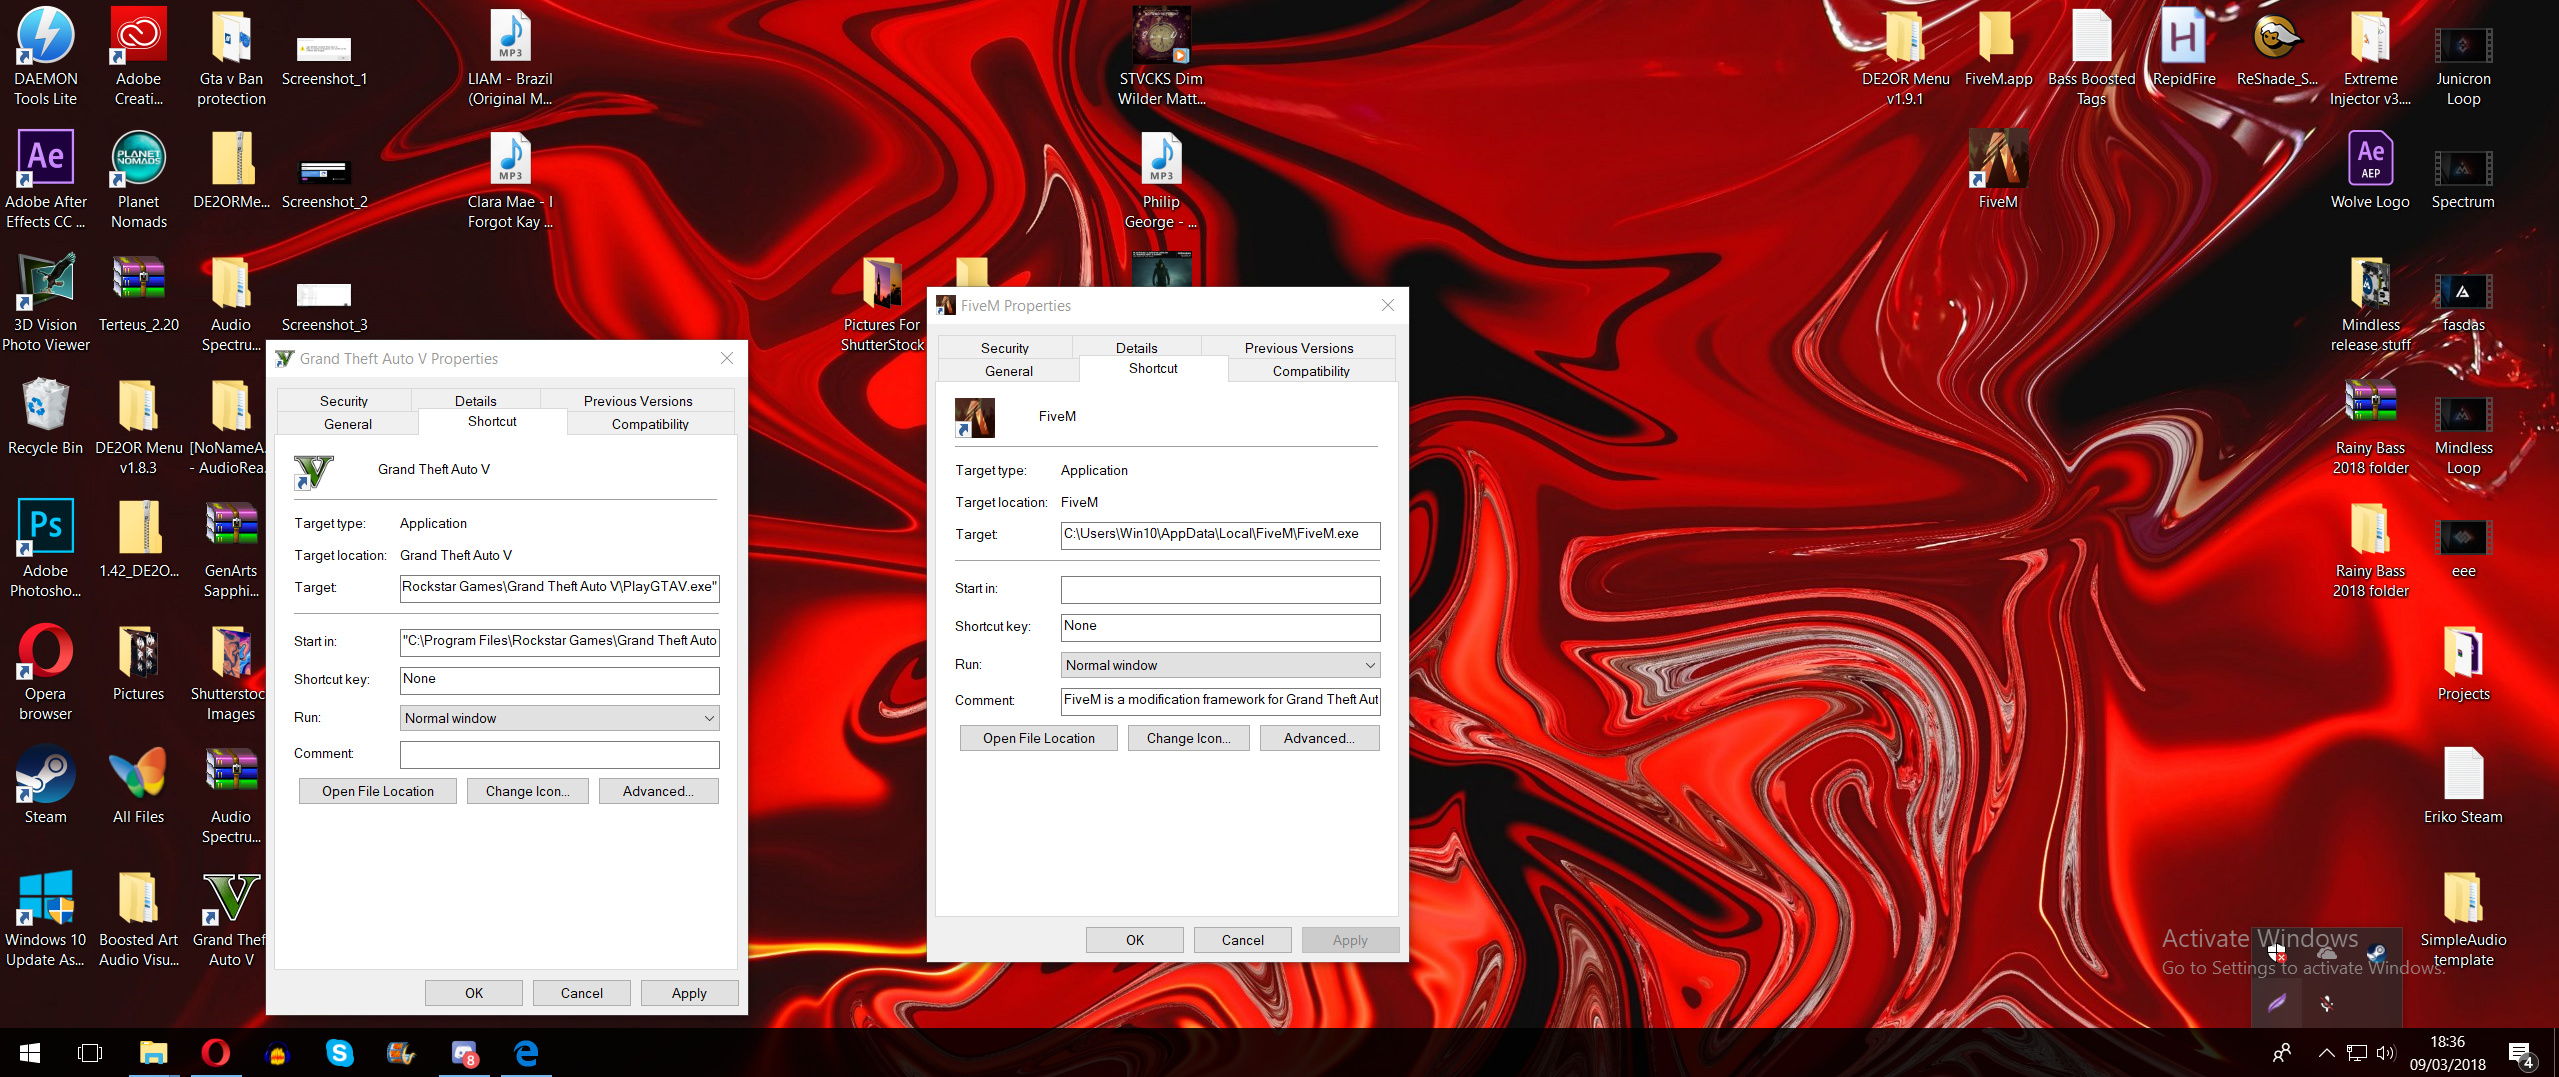This screenshot has height=1077, width=2559.
Task: Select Terteus_2.20 archive icon
Action: pyautogui.click(x=138, y=292)
